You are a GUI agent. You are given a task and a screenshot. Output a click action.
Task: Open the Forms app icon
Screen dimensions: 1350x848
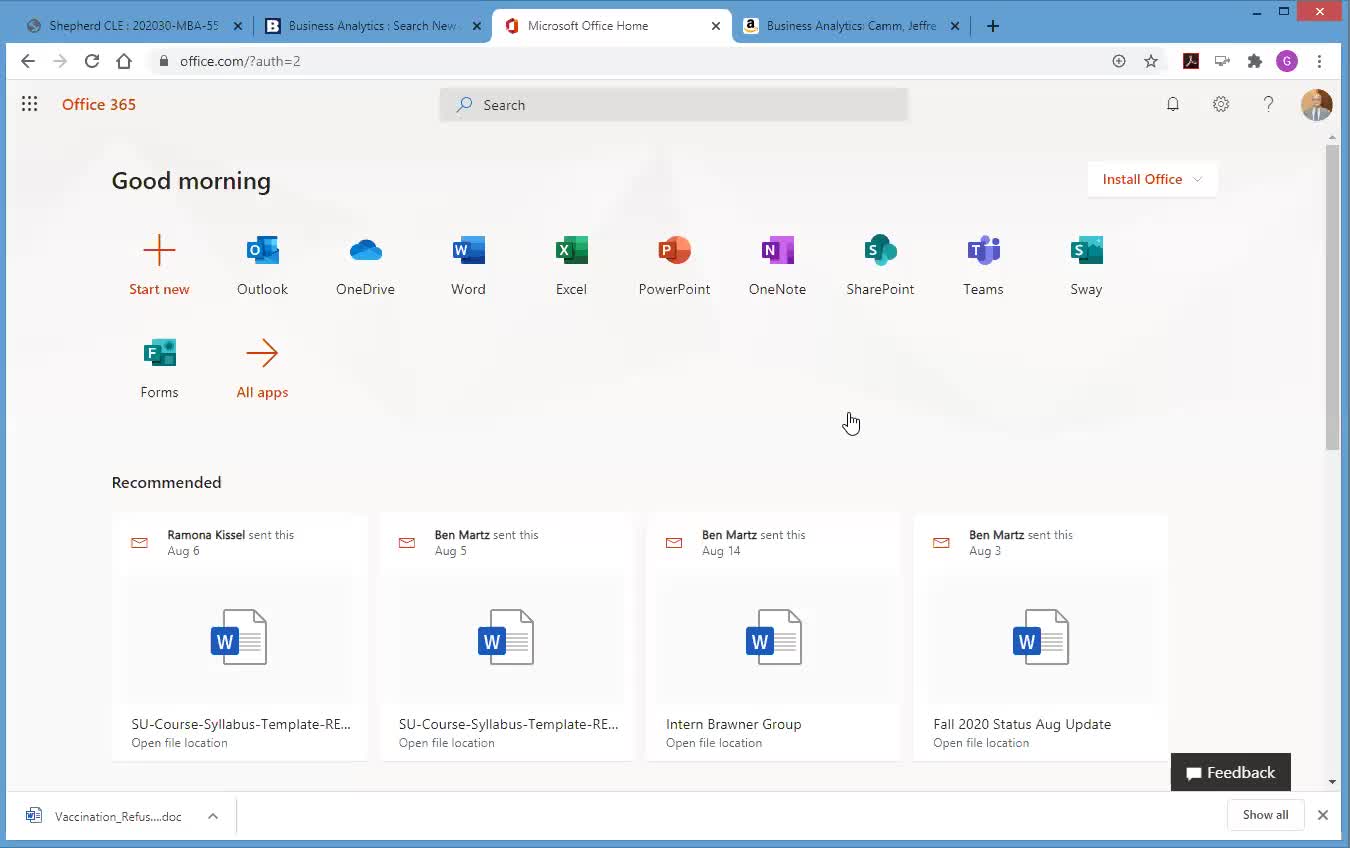click(x=159, y=353)
